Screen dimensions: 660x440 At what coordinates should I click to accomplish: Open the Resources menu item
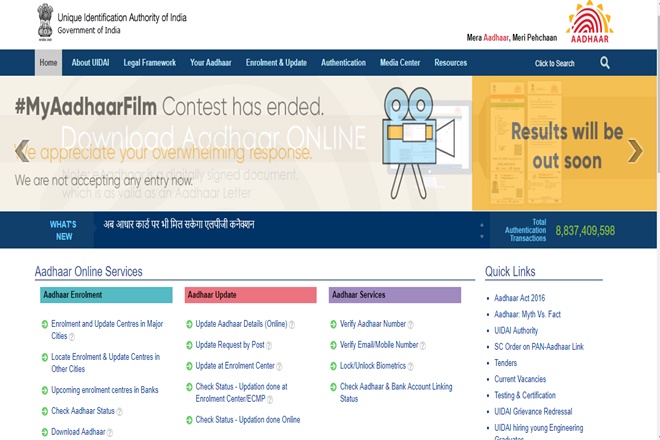click(x=451, y=63)
